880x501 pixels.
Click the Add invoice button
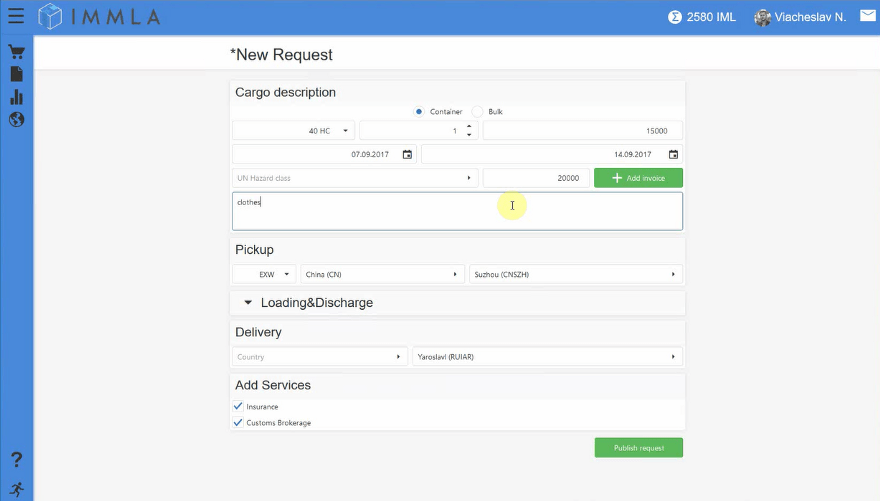639,178
